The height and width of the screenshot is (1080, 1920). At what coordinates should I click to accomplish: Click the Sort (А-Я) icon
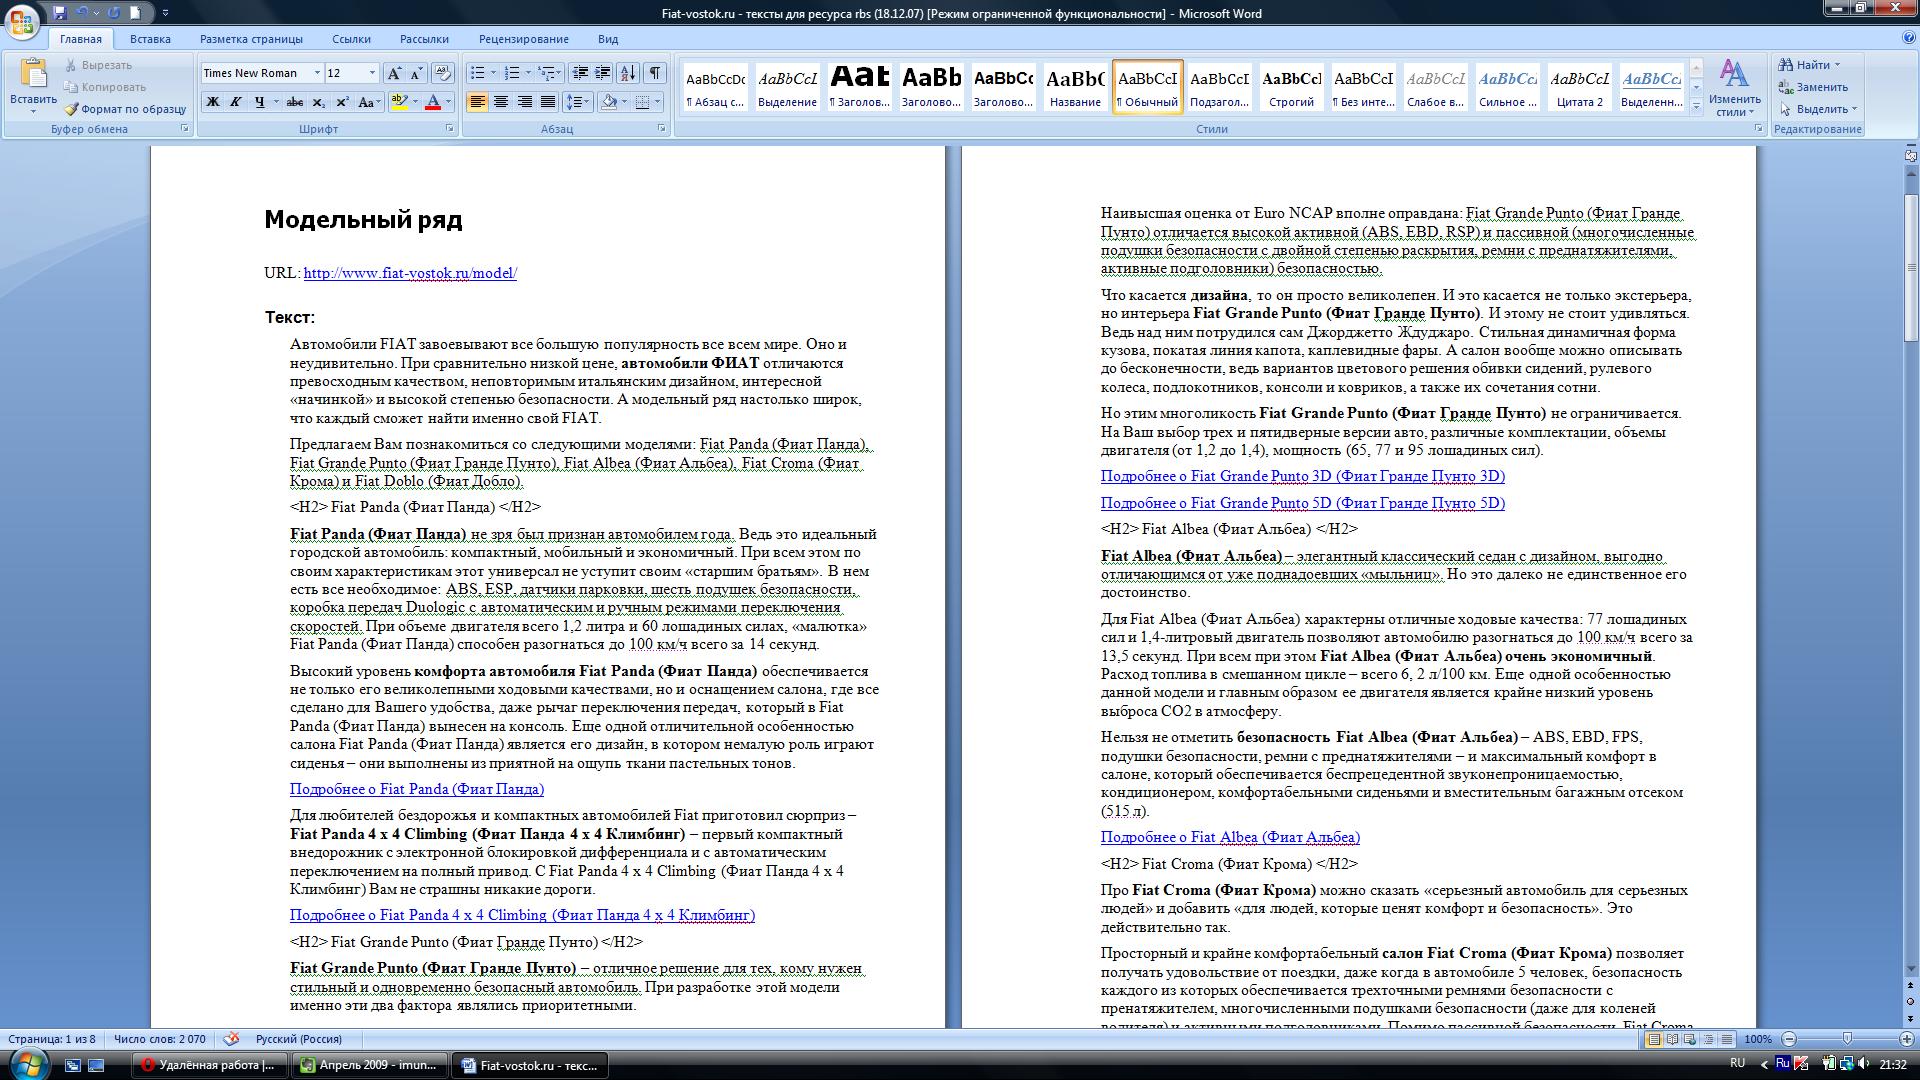point(628,73)
